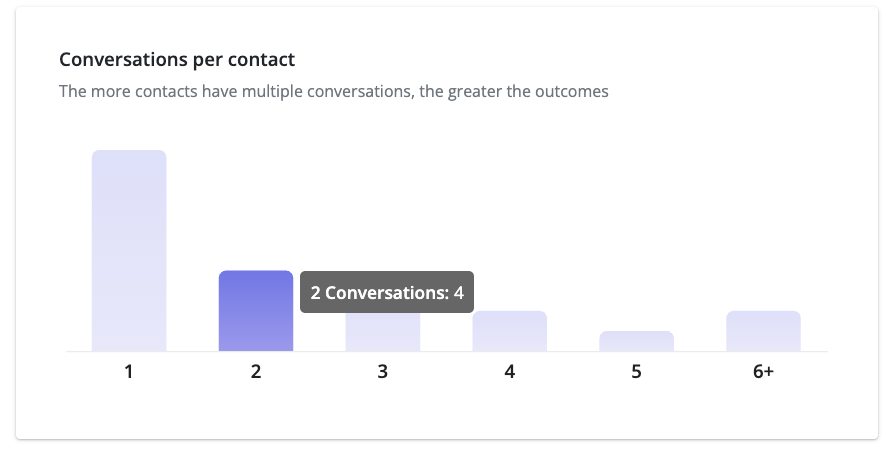Click the word "outcomes" in the subtitle
The height and width of the screenshot is (456, 892).
click(x=573, y=92)
